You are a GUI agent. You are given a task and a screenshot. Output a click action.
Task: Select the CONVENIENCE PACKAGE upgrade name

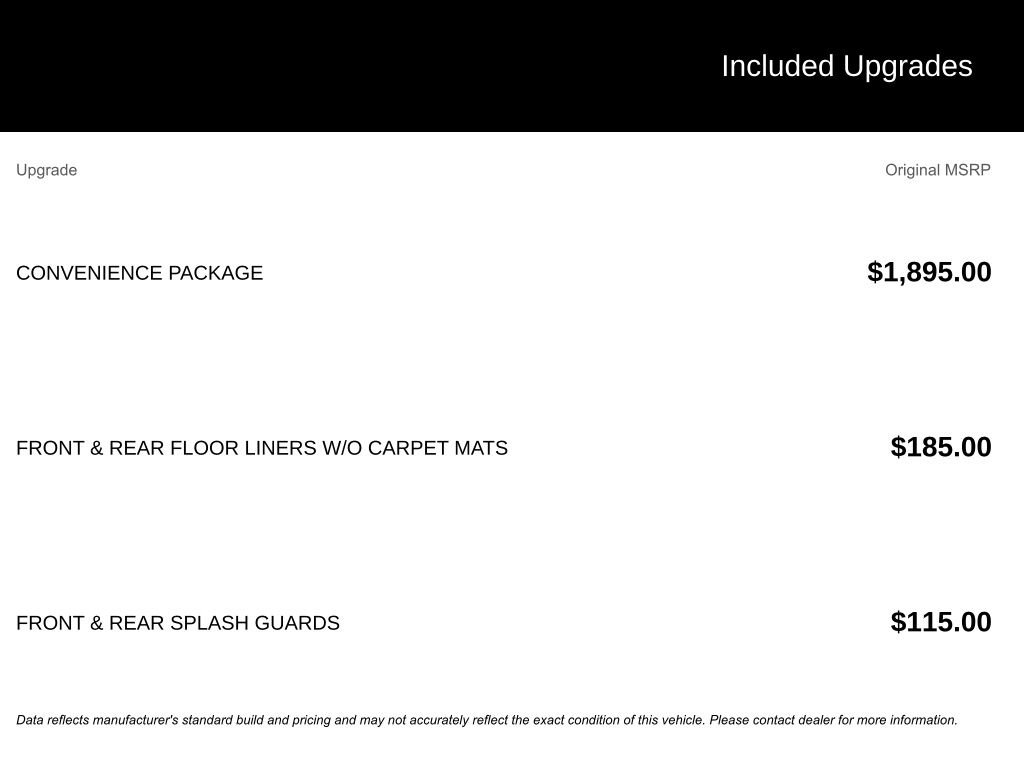(x=139, y=273)
